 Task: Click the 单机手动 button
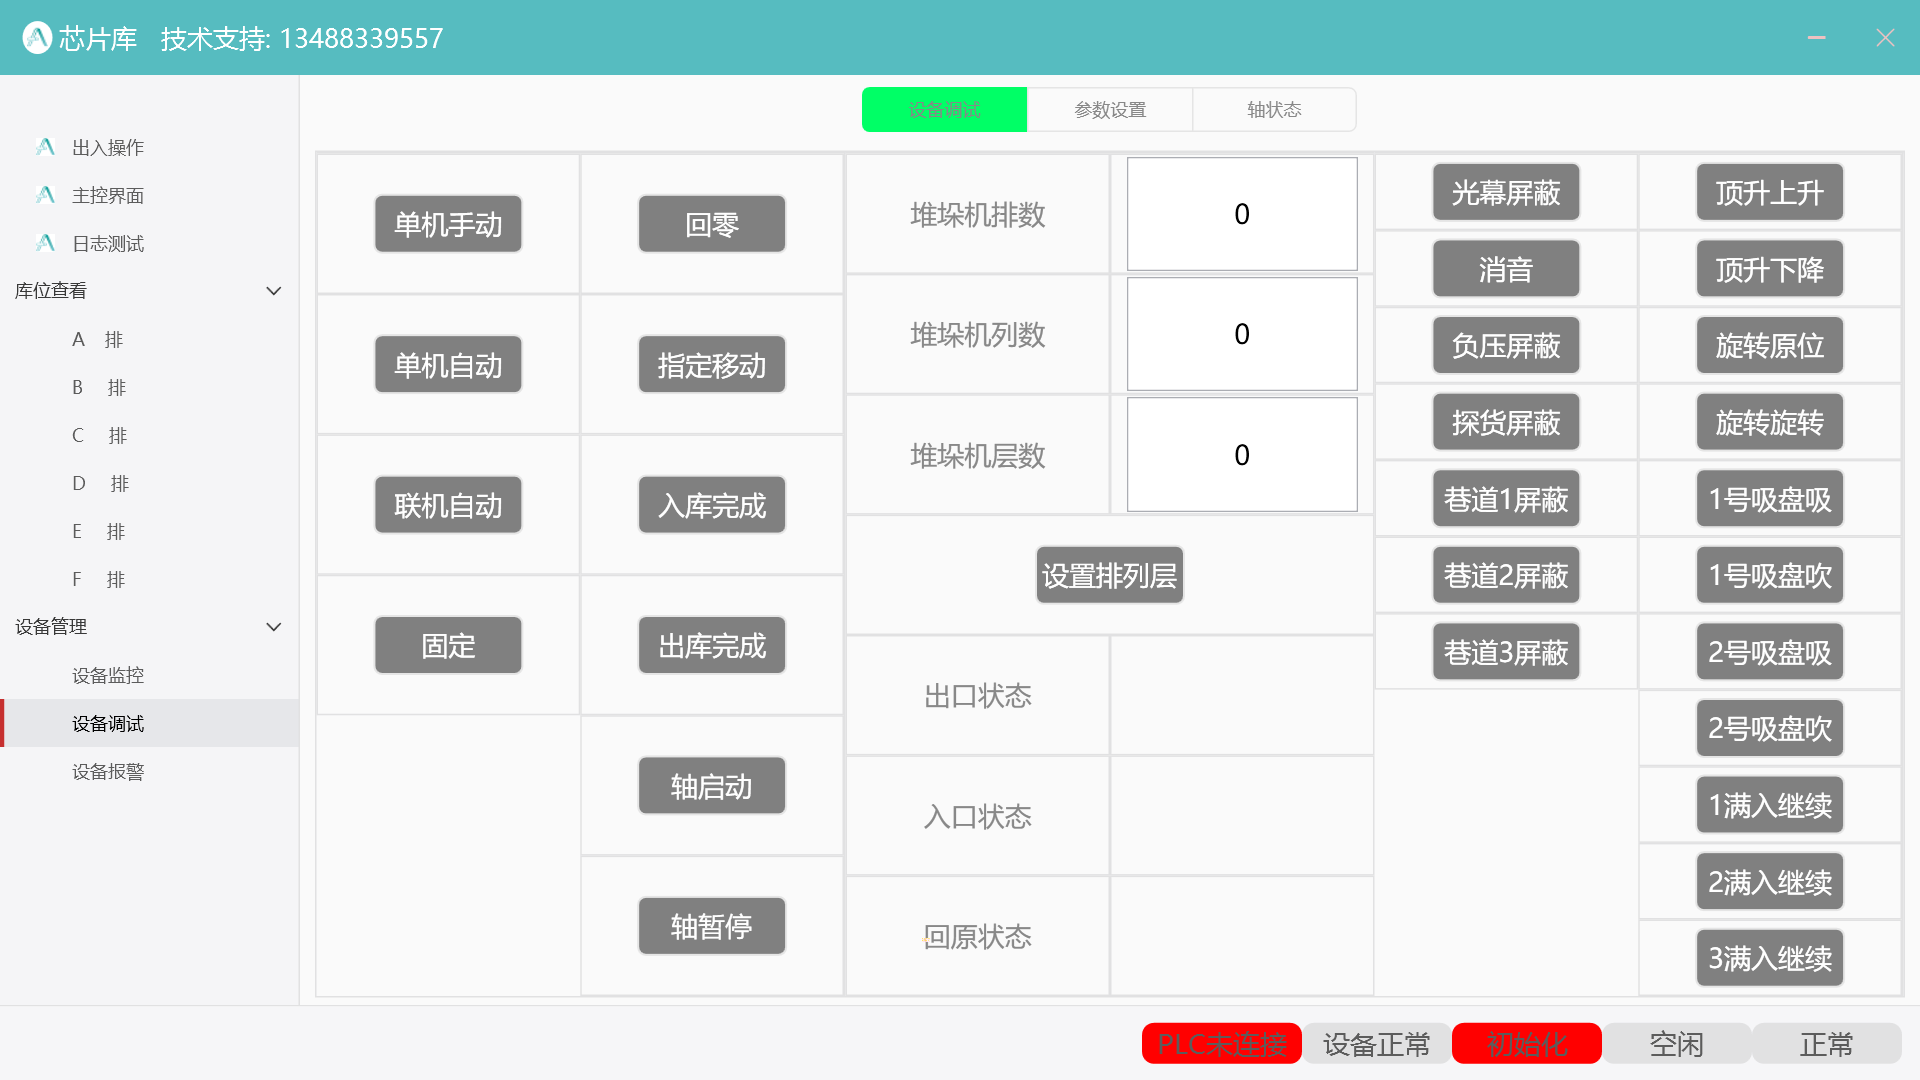point(447,223)
